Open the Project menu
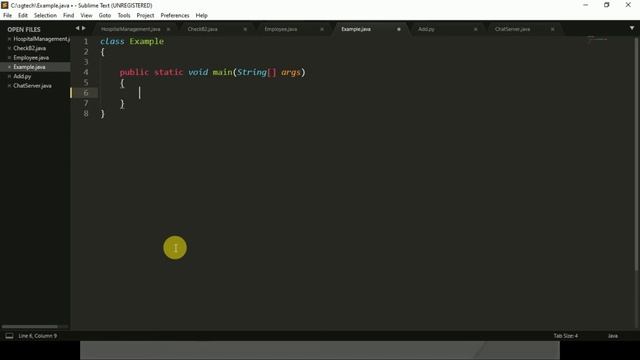The height and width of the screenshot is (360, 640). [x=145, y=16]
